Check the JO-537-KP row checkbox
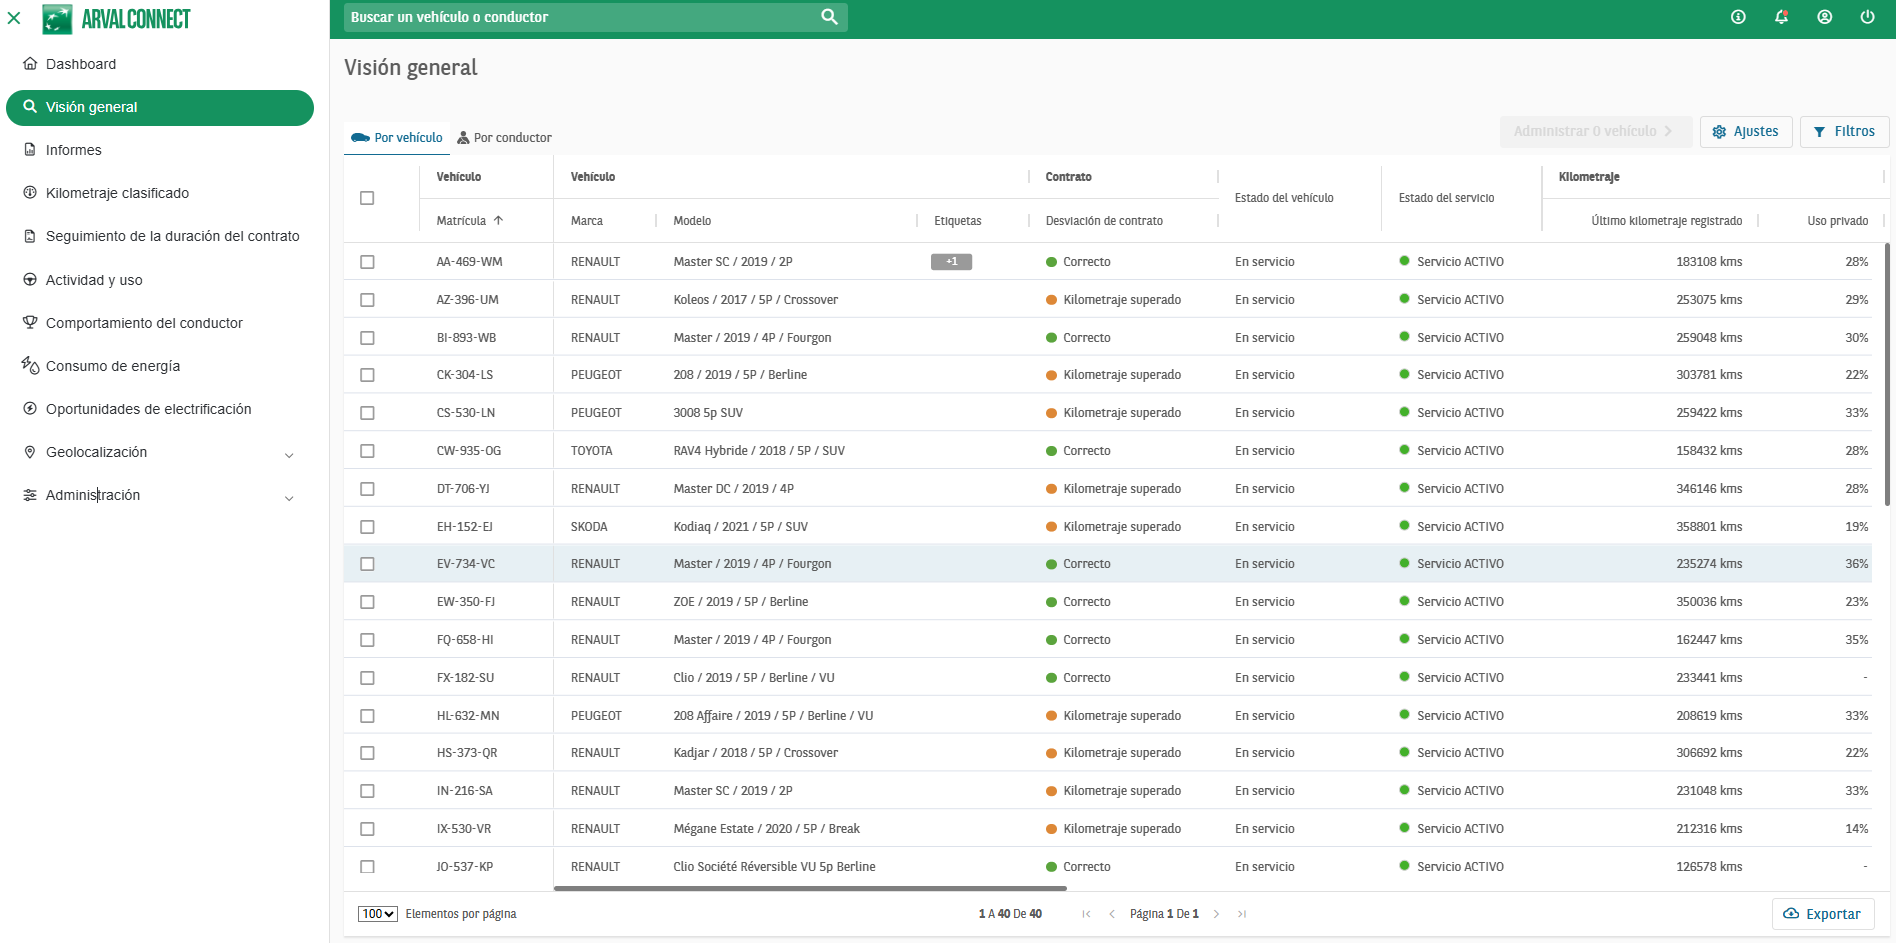Viewport: 1896px width, 943px height. (x=367, y=867)
